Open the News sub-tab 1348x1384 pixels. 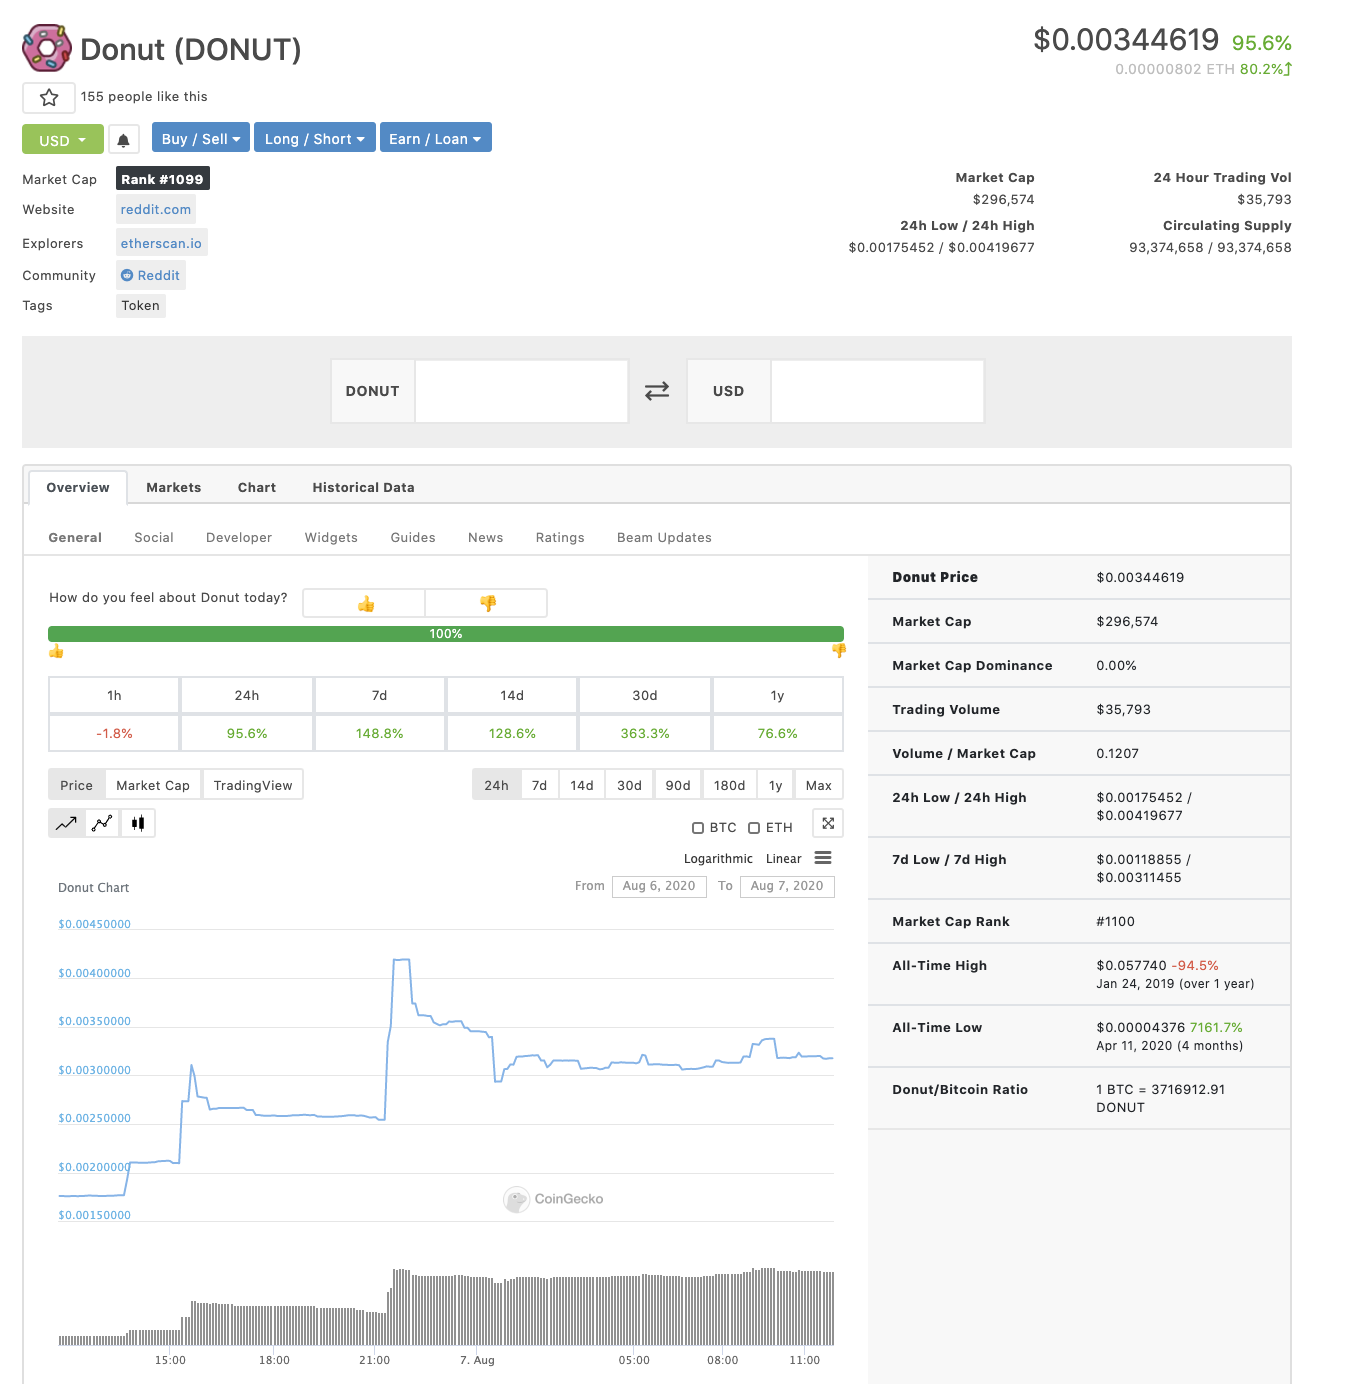pyautogui.click(x=486, y=537)
